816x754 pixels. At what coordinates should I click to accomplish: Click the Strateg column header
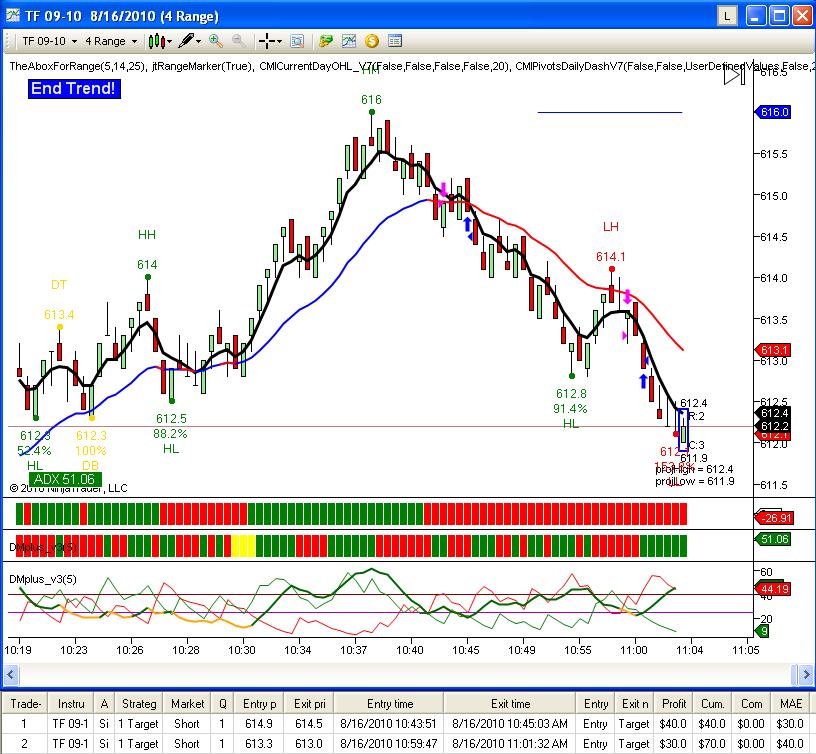139,704
